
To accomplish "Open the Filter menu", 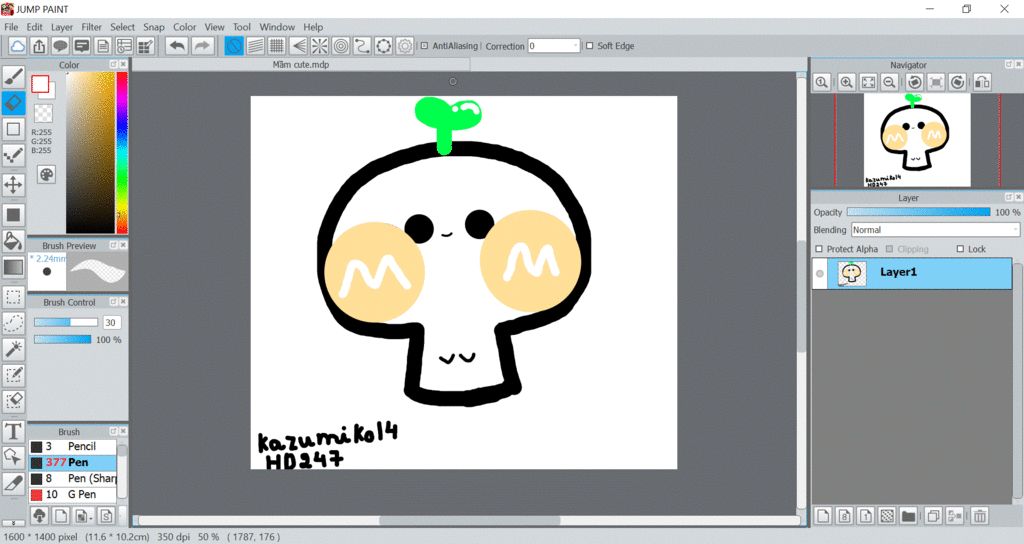I will coord(91,27).
